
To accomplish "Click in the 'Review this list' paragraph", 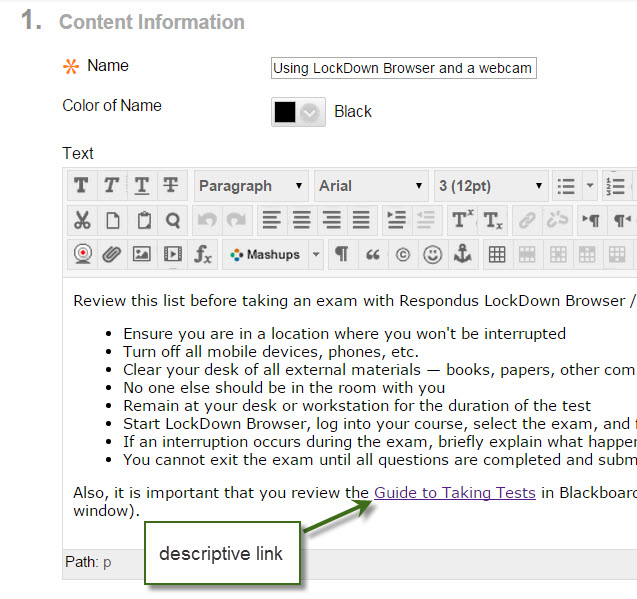I will pyautogui.click(x=353, y=301).
